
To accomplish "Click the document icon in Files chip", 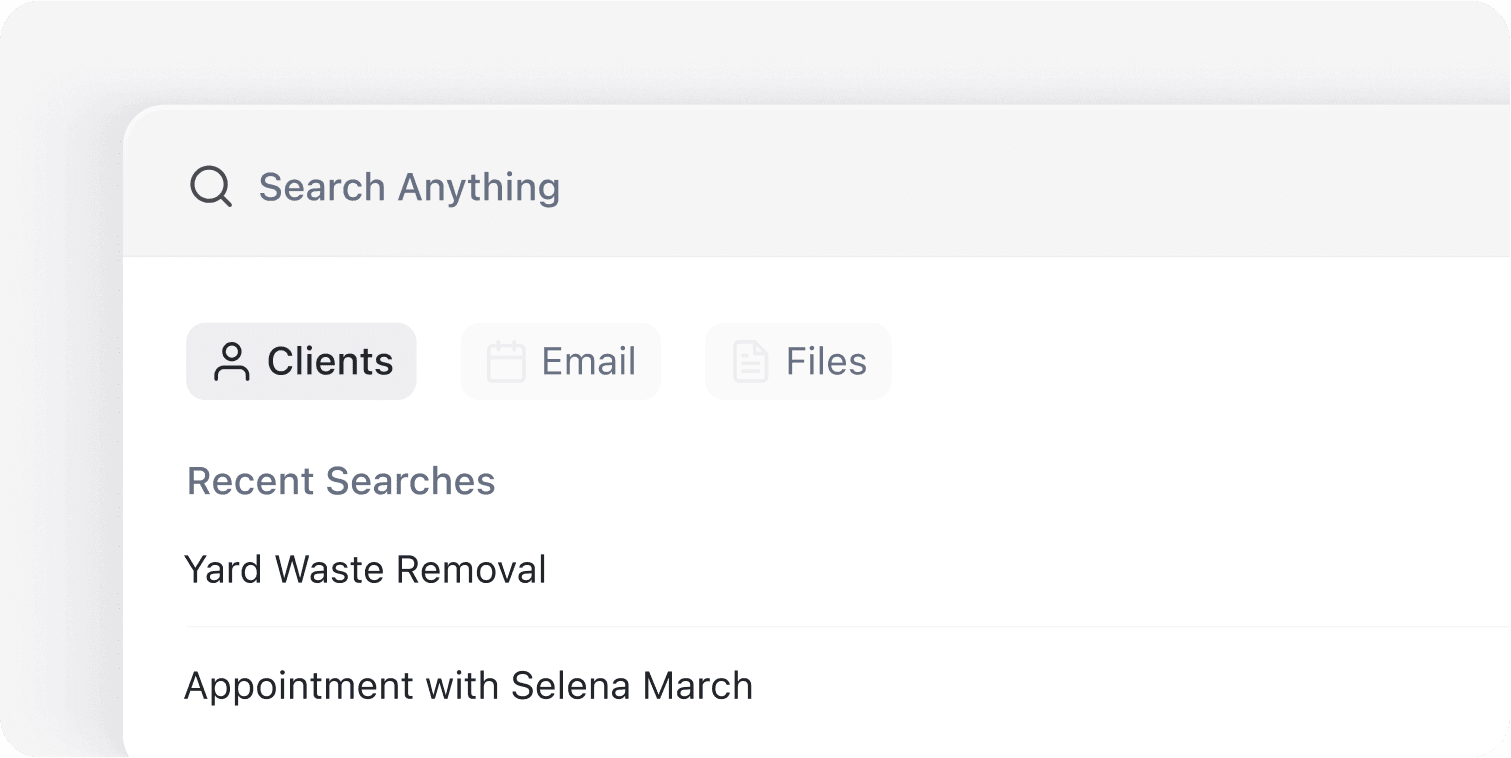I will click(x=750, y=362).
